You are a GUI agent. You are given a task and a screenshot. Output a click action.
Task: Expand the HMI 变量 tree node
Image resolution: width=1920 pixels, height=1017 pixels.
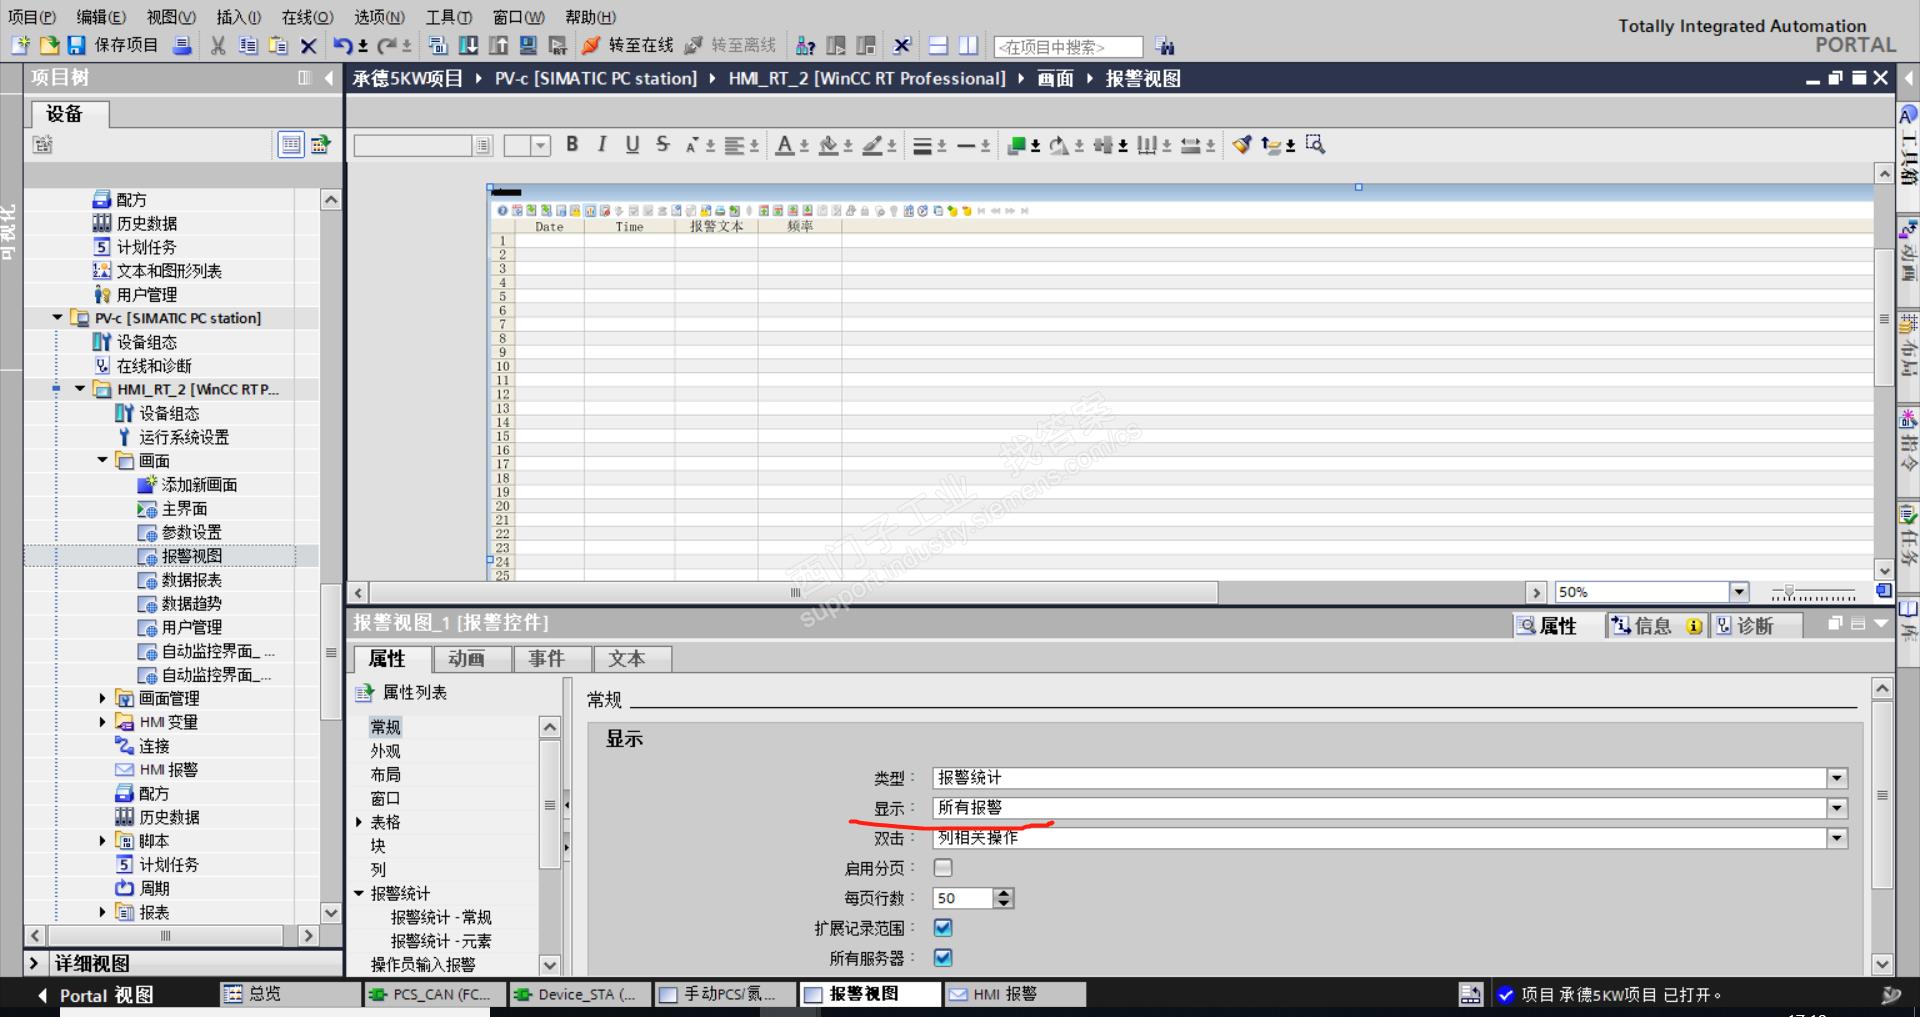pos(102,722)
